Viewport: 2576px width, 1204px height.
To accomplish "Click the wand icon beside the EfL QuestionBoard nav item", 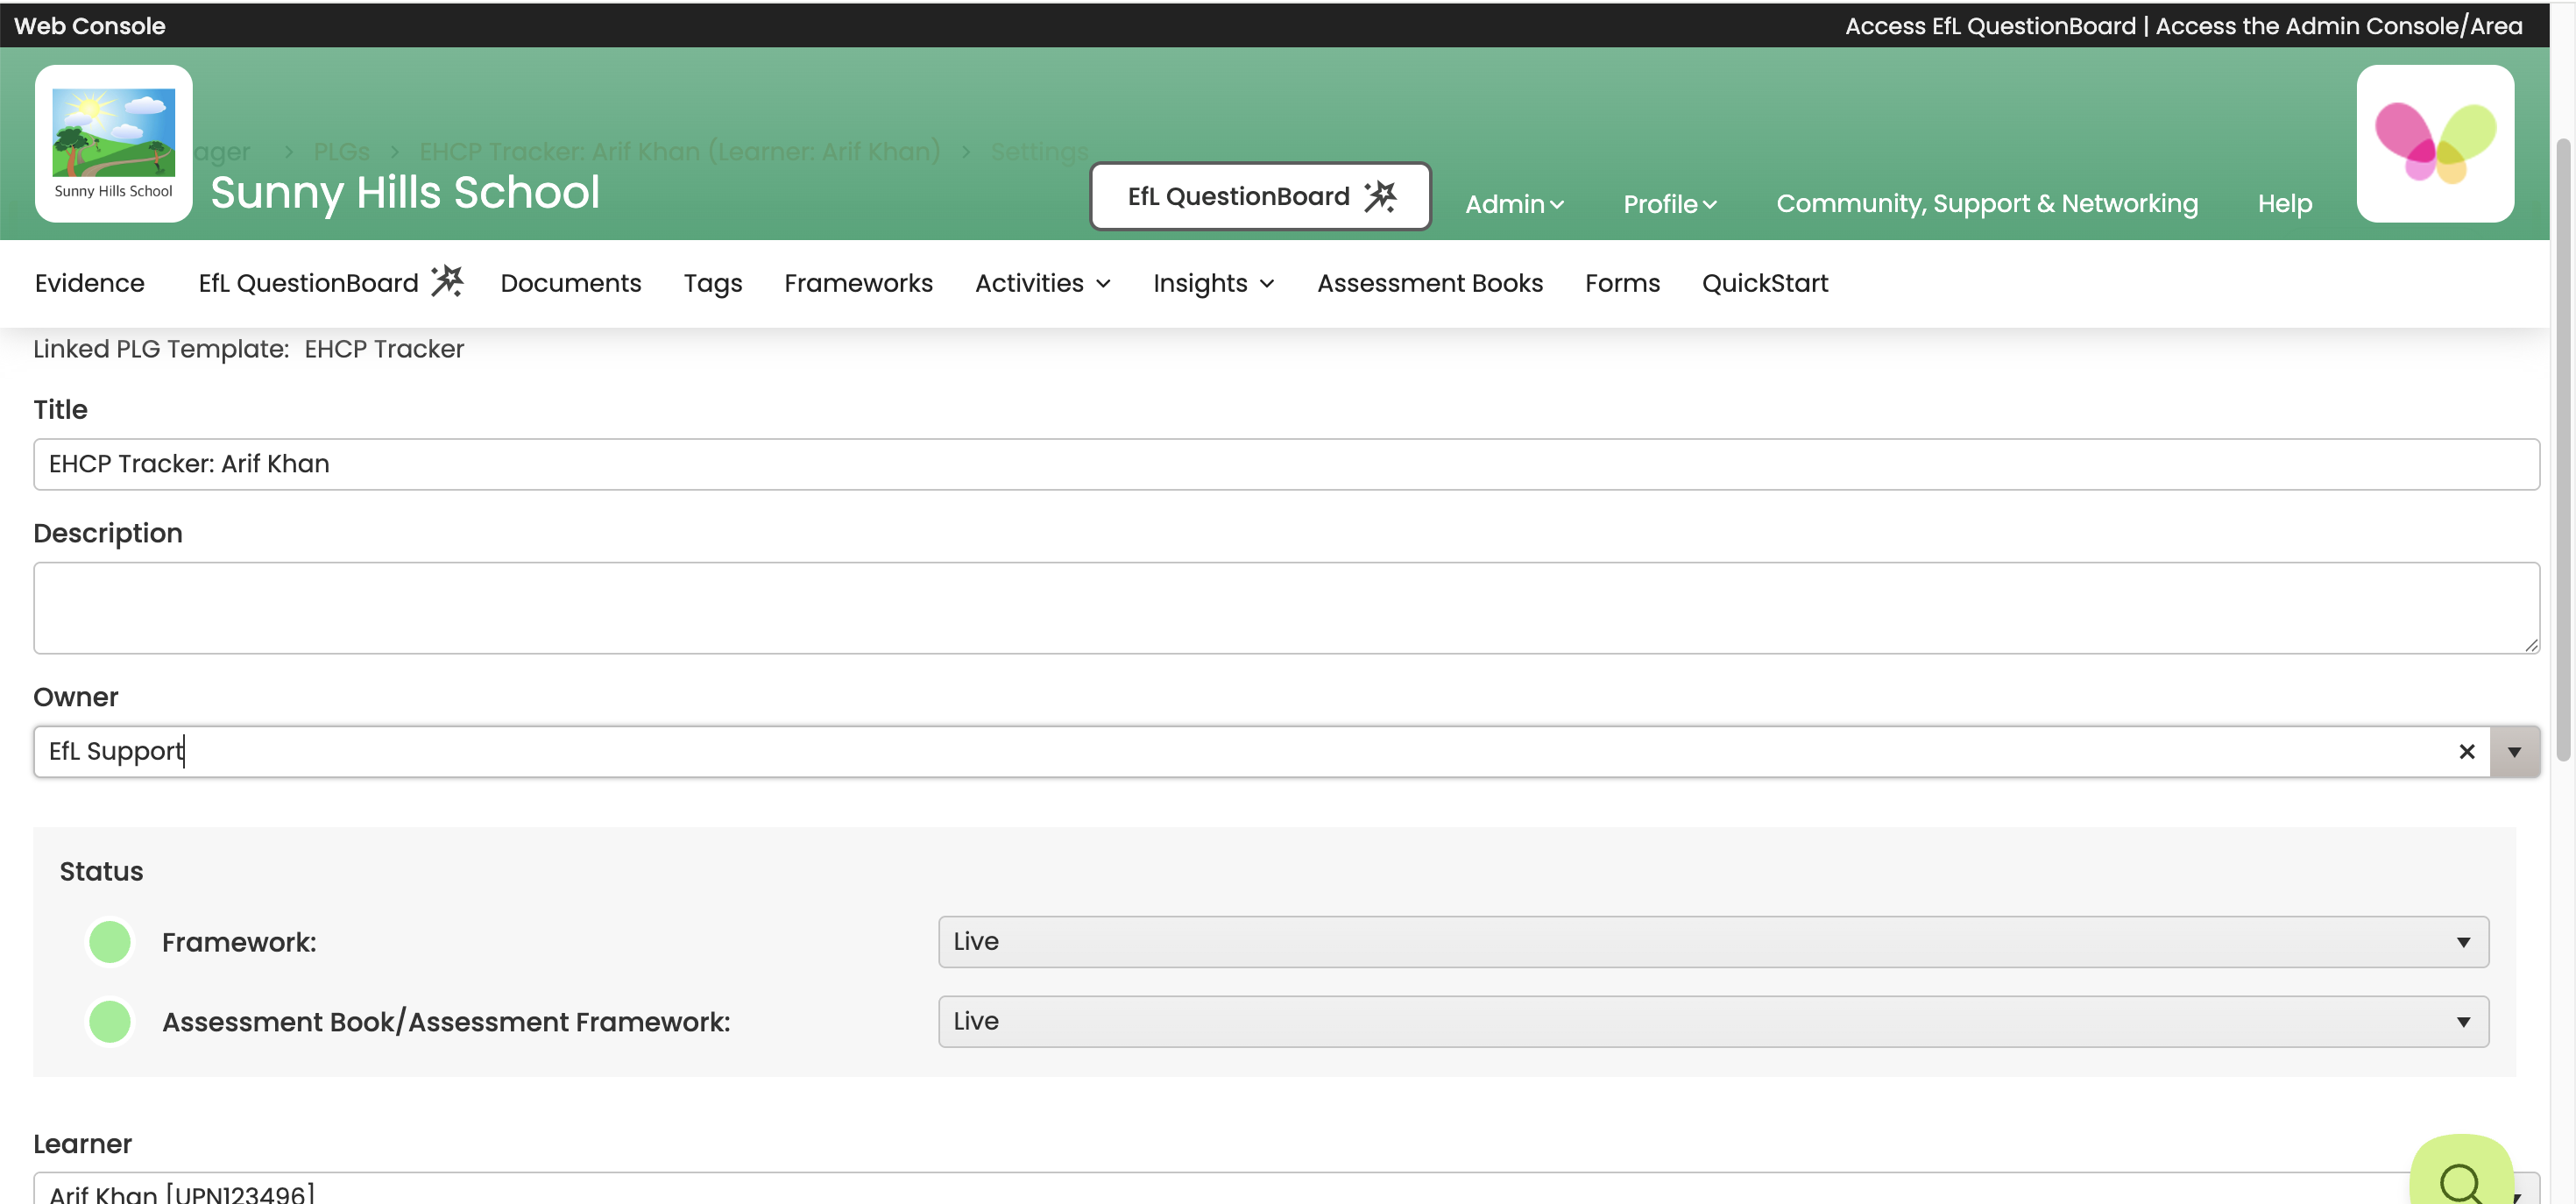I will click(x=447, y=282).
